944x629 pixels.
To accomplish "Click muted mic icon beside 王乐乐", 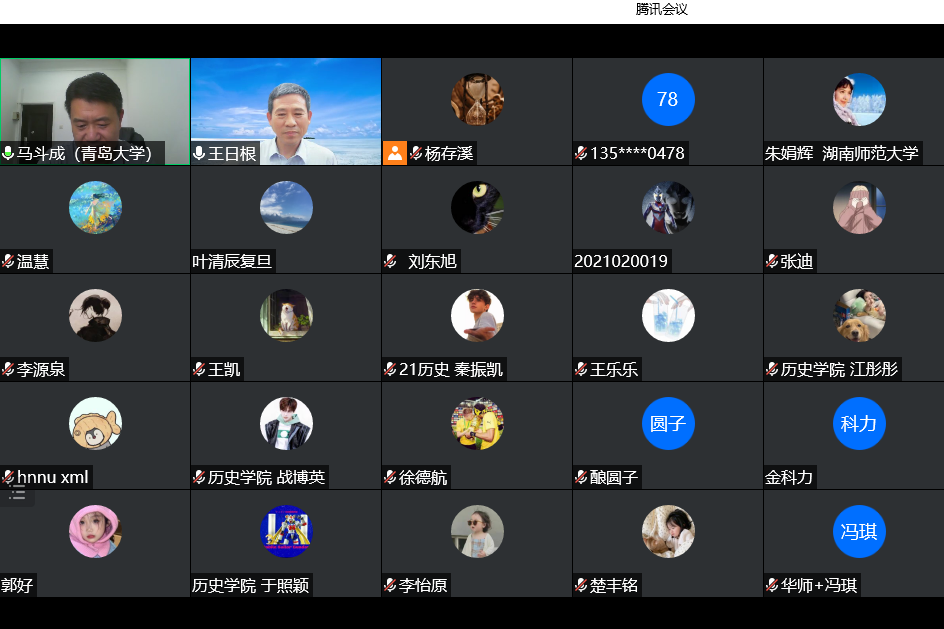I will 581,369.
